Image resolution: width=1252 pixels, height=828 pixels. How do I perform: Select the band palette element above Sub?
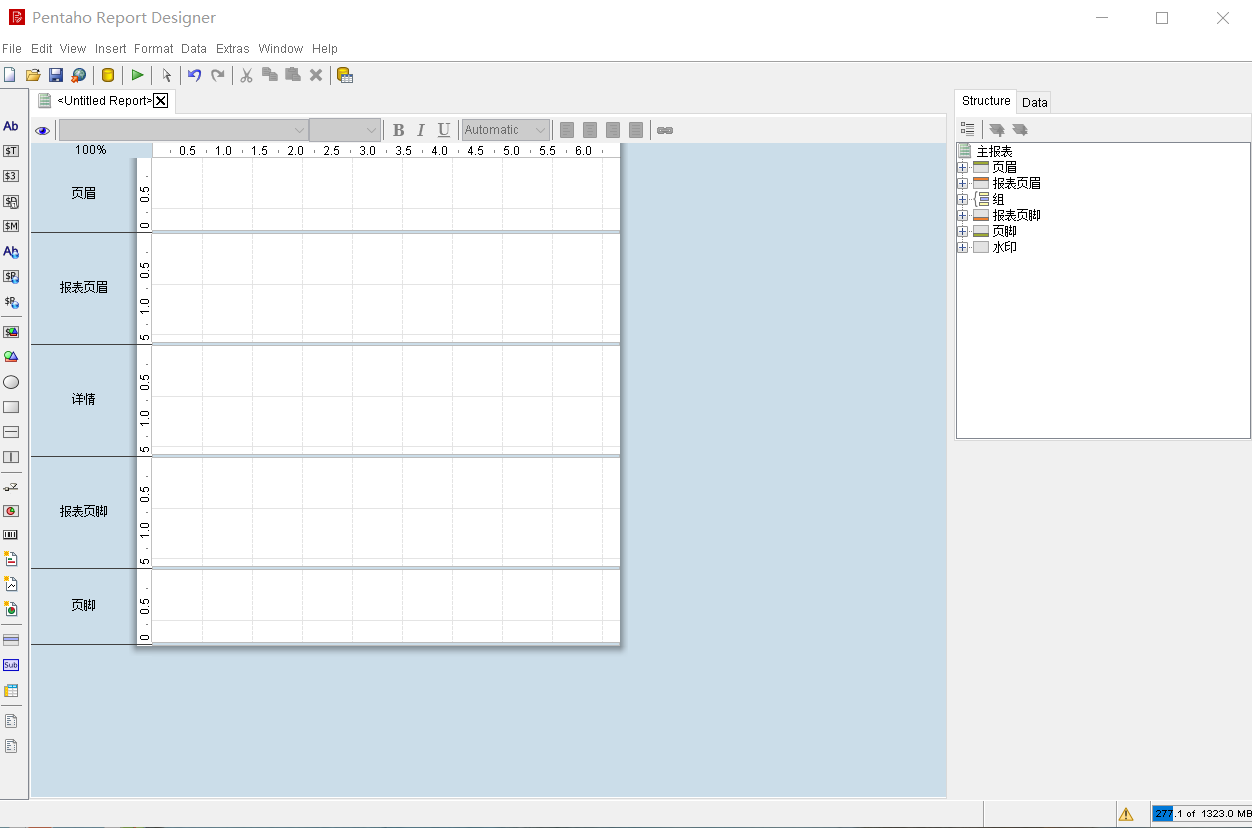pyautogui.click(x=11, y=640)
